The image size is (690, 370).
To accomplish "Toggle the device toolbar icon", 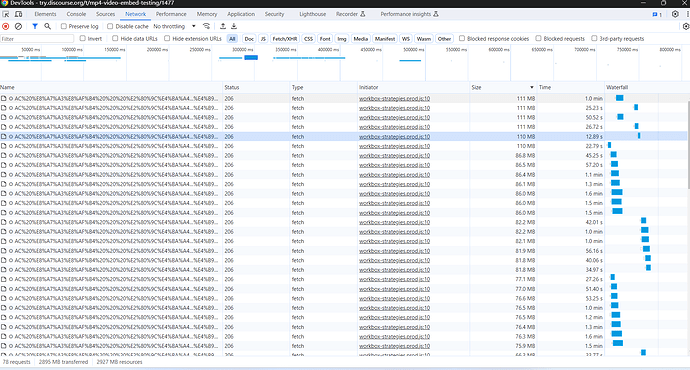I will 18,14.
